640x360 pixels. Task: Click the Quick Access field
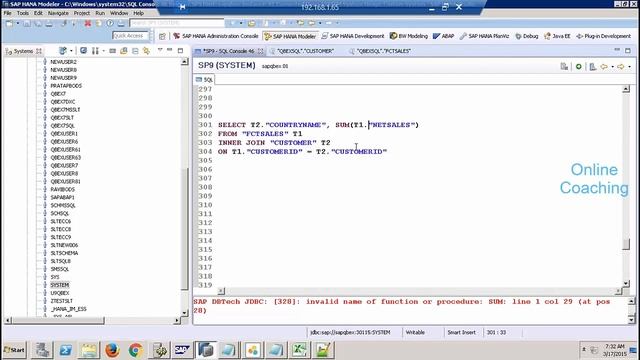[x=129, y=36]
